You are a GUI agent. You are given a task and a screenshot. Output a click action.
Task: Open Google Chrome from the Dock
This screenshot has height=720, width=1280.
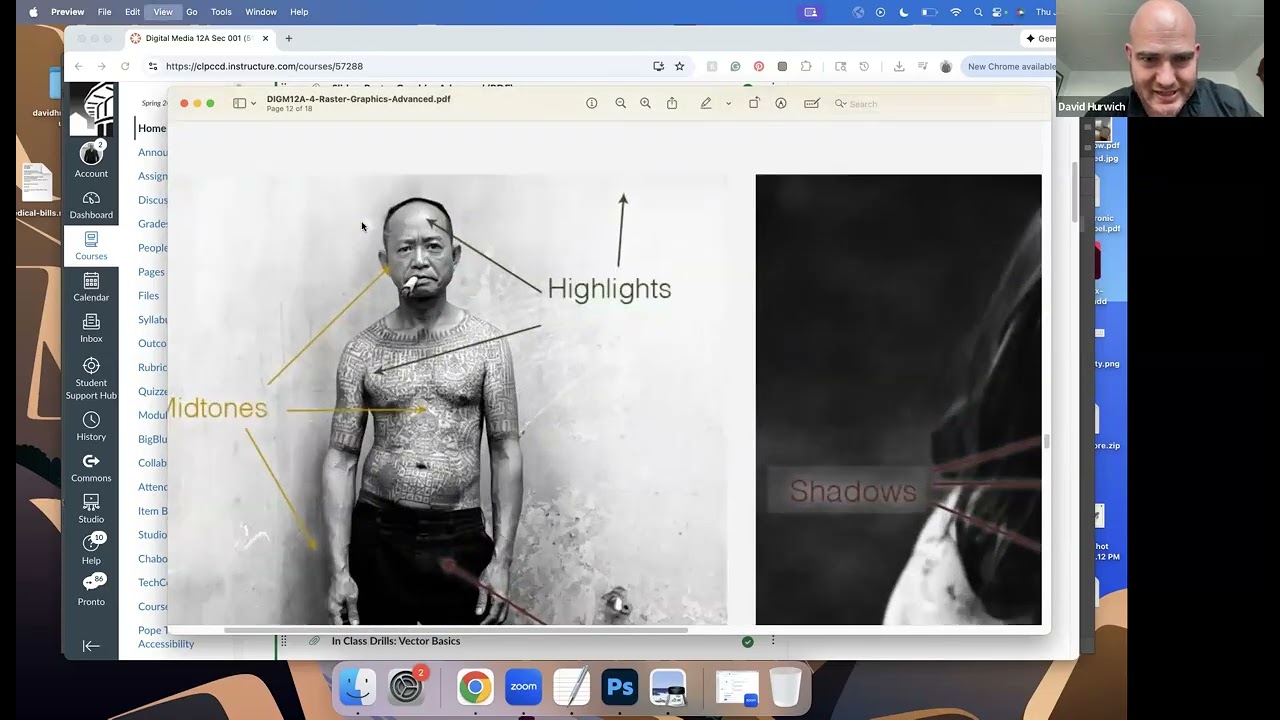click(x=475, y=688)
